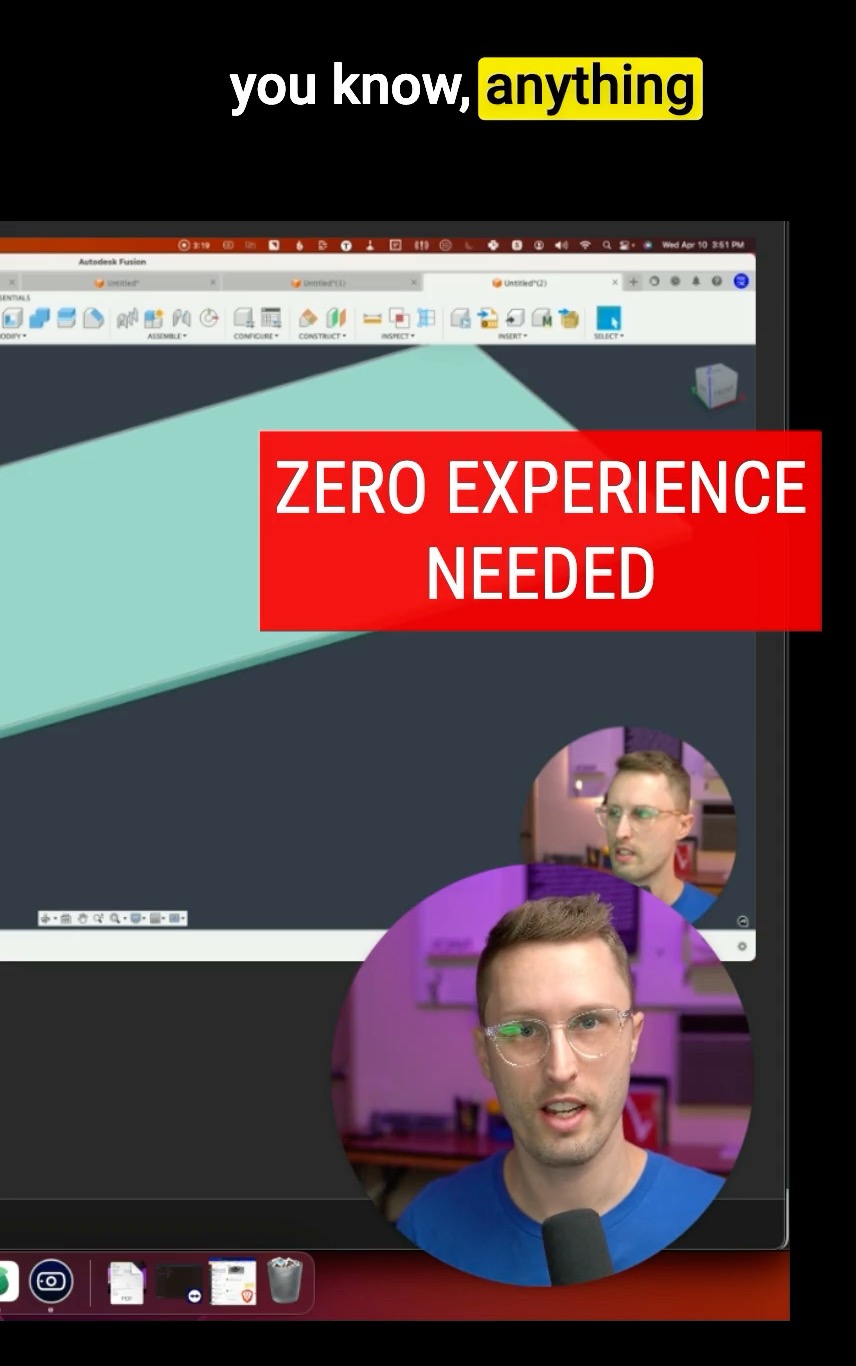The height and width of the screenshot is (1366, 856).
Task: Click the plus button to add new tab
Action: click(x=633, y=282)
